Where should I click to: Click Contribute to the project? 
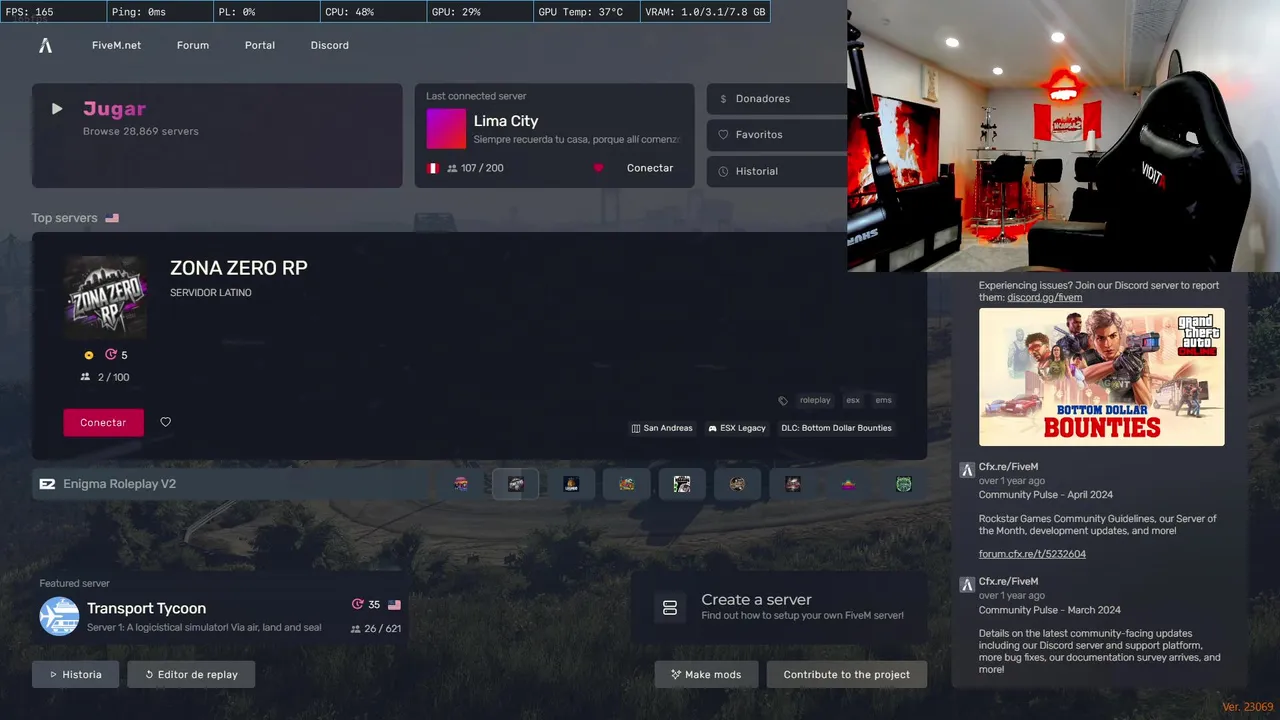(x=847, y=674)
